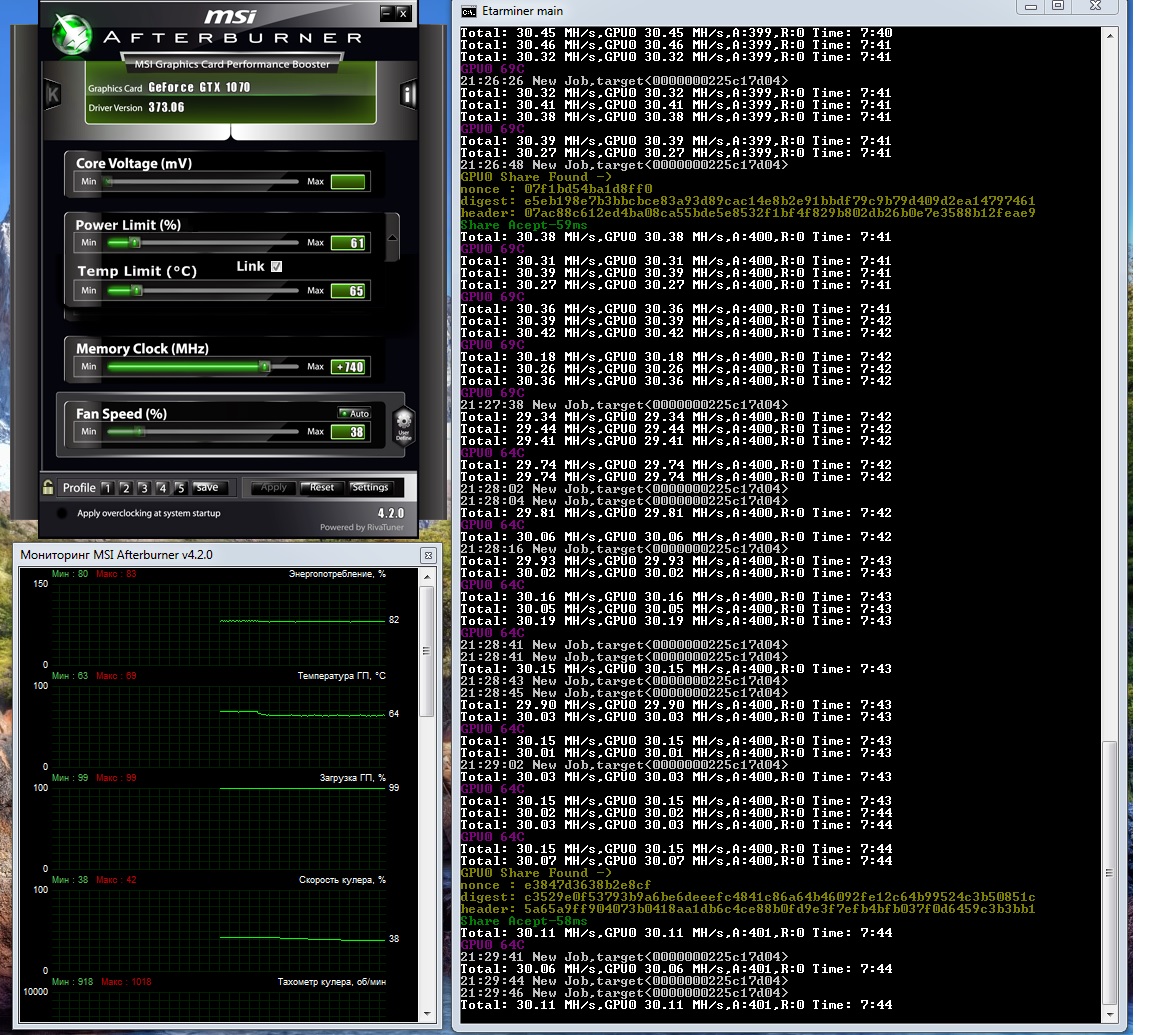Screen dimensions: 1152x1035
Task: Click the 'Мониторинг MSI Afterburner v4.2.0' title
Action: pyautogui.click(x=117, y=555)
